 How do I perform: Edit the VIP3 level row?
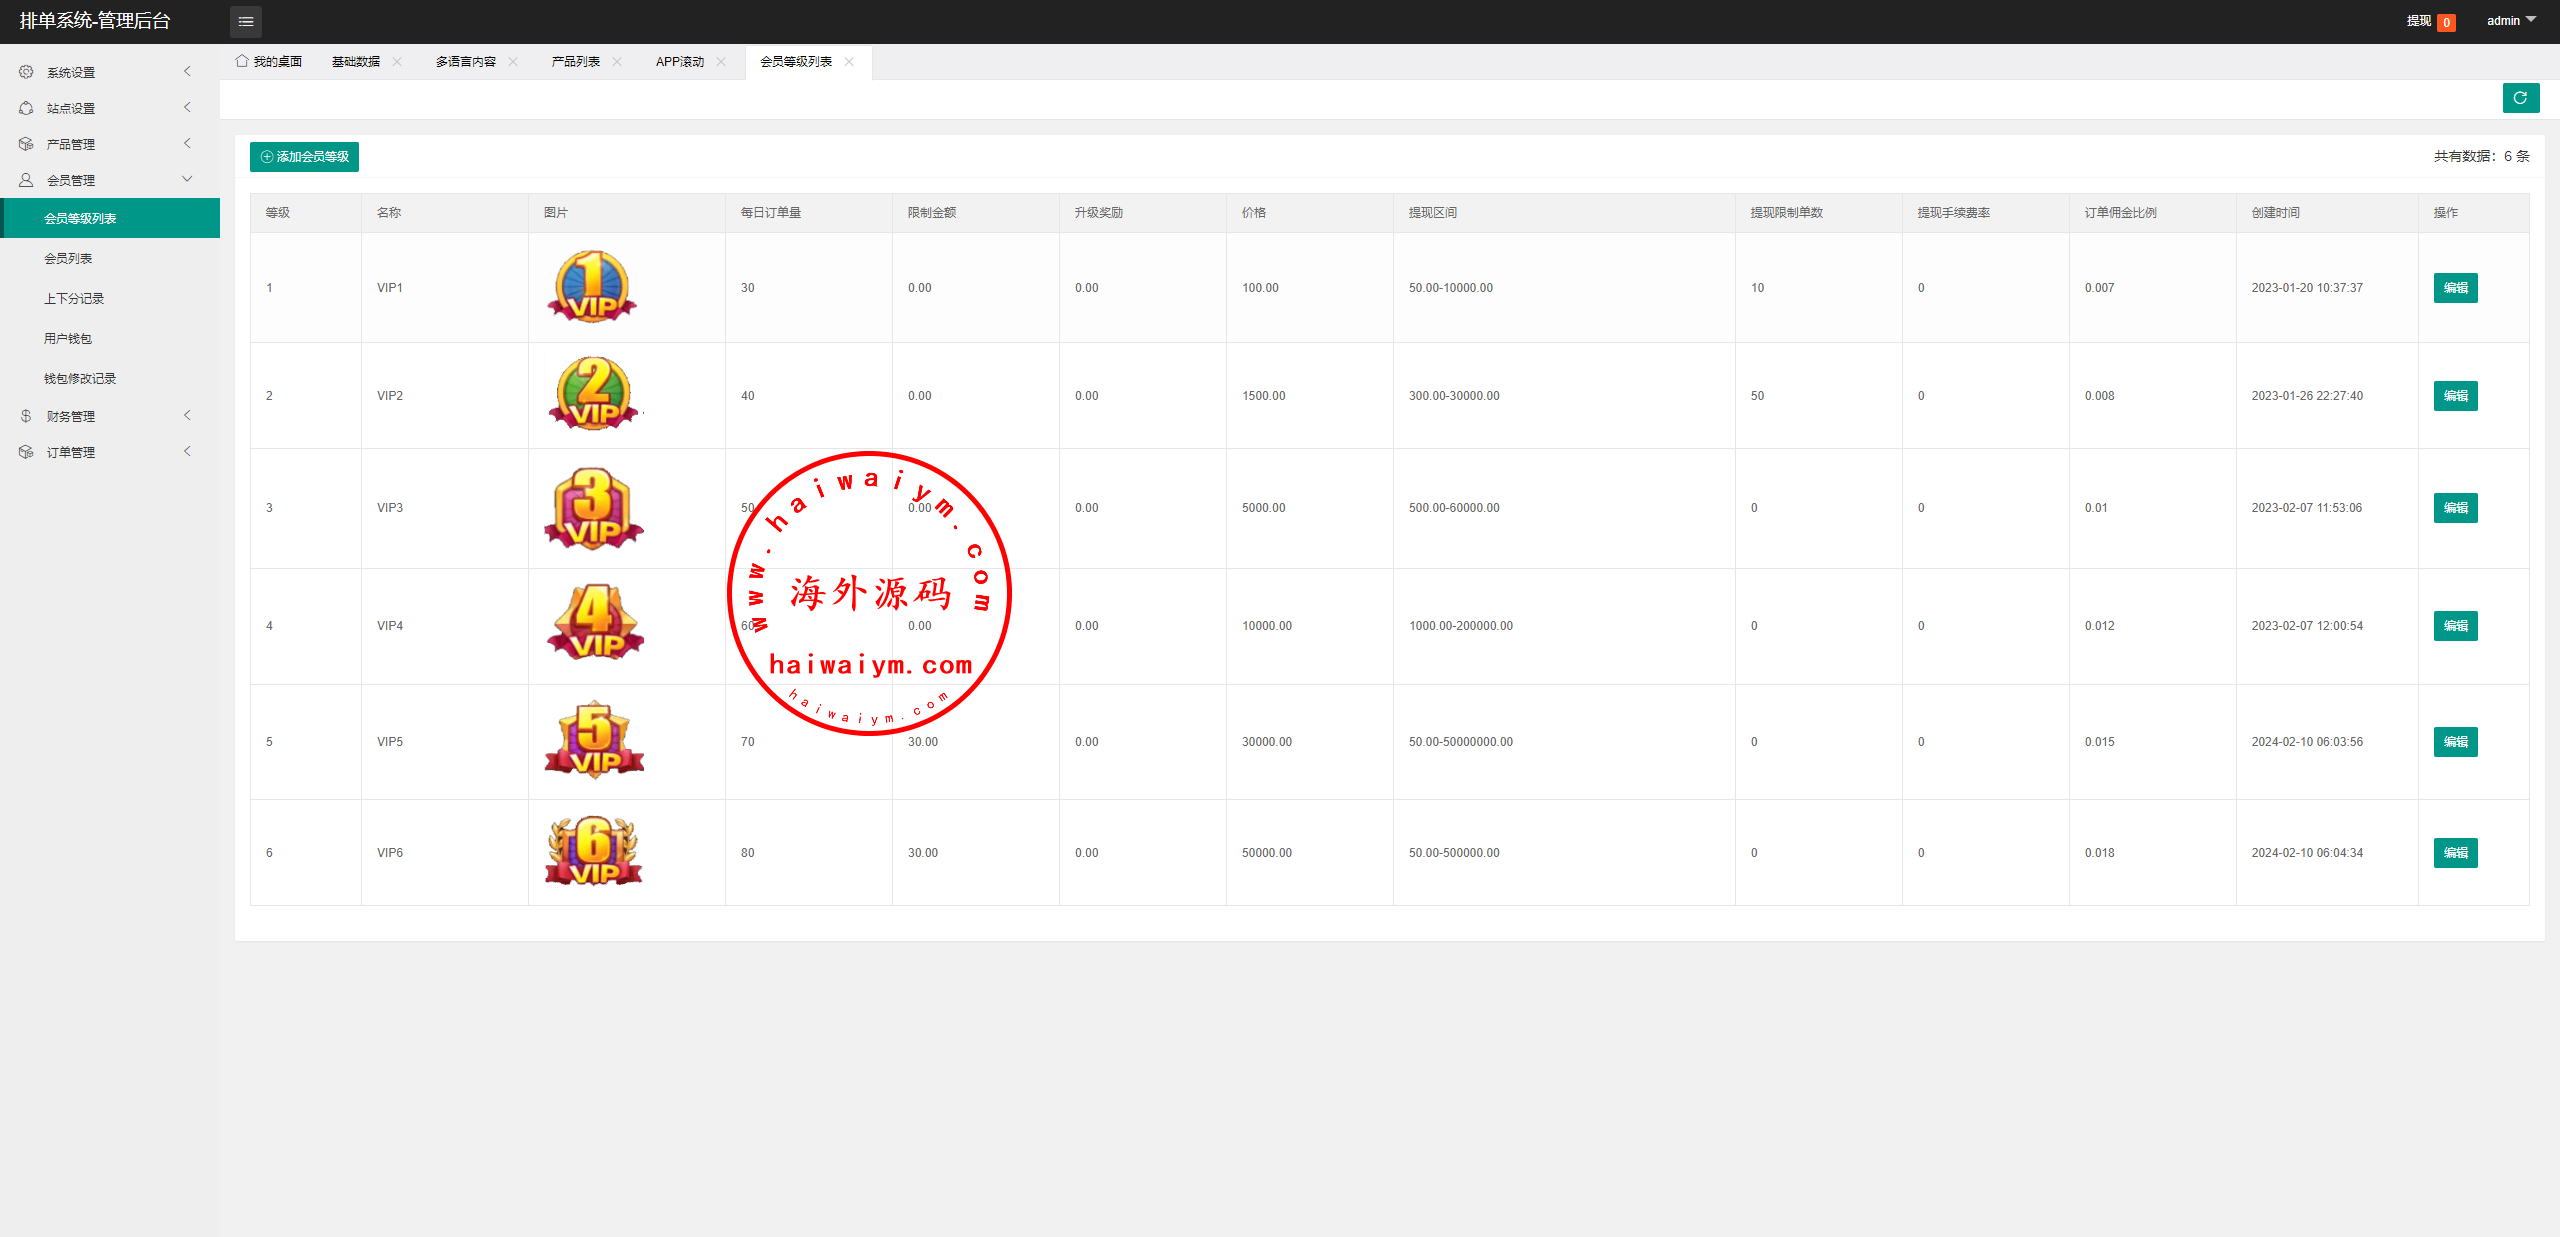(2455, 508)
